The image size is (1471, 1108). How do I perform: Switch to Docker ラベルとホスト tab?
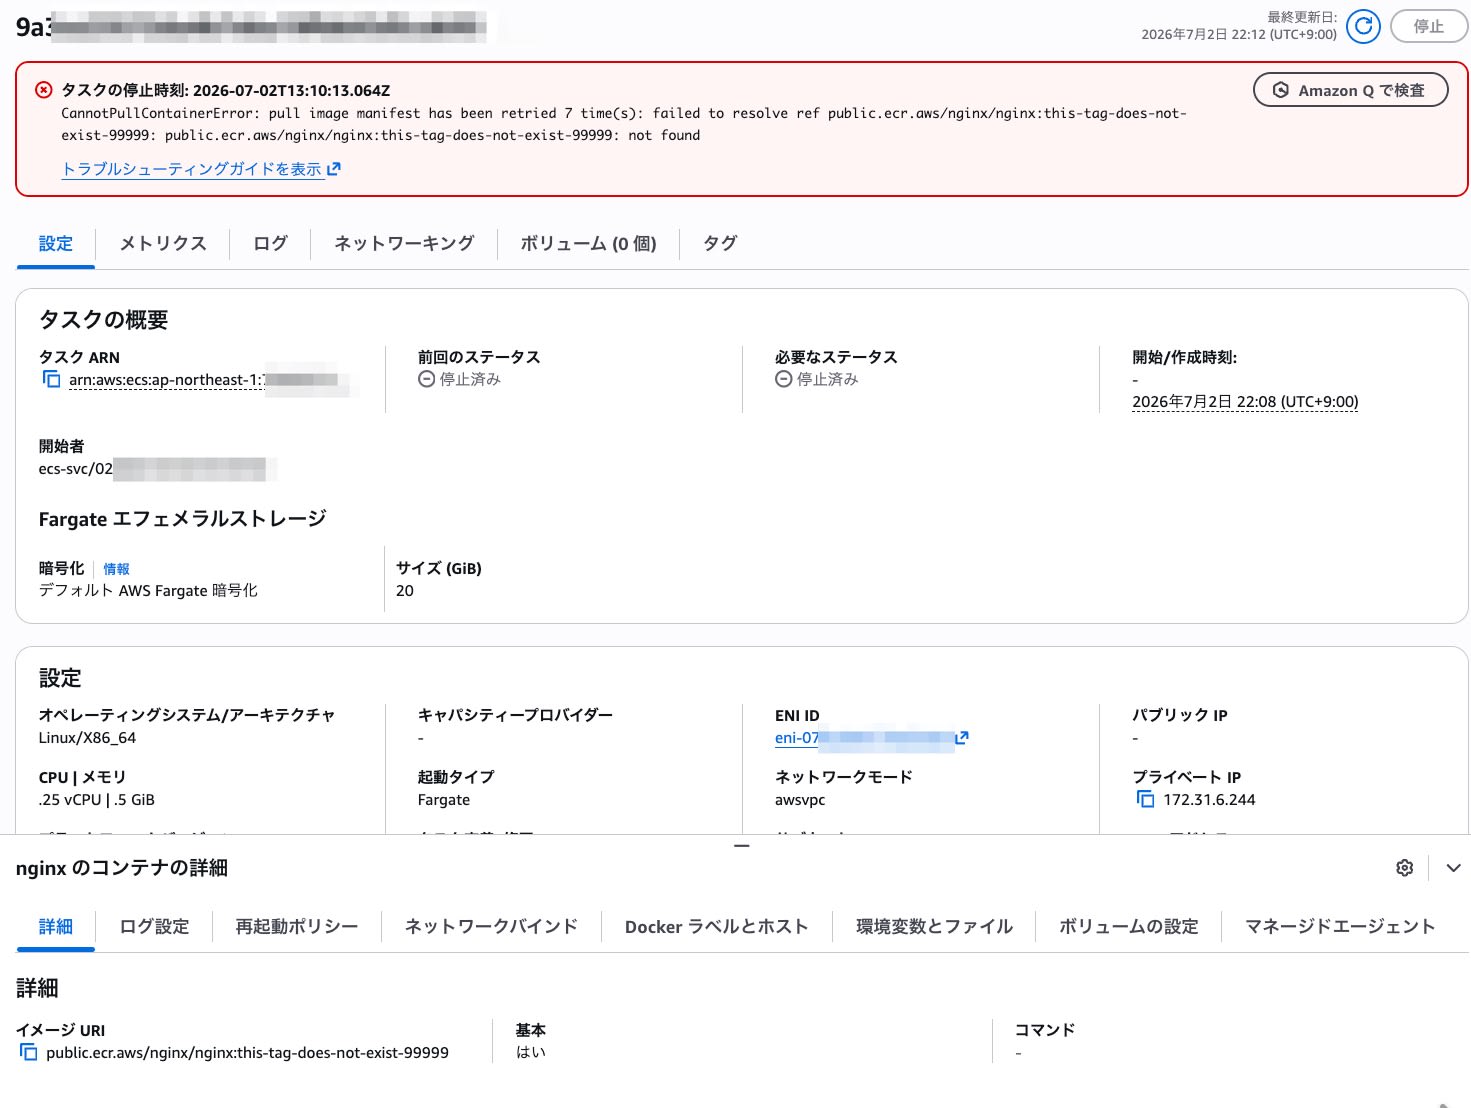coord(716,926)
